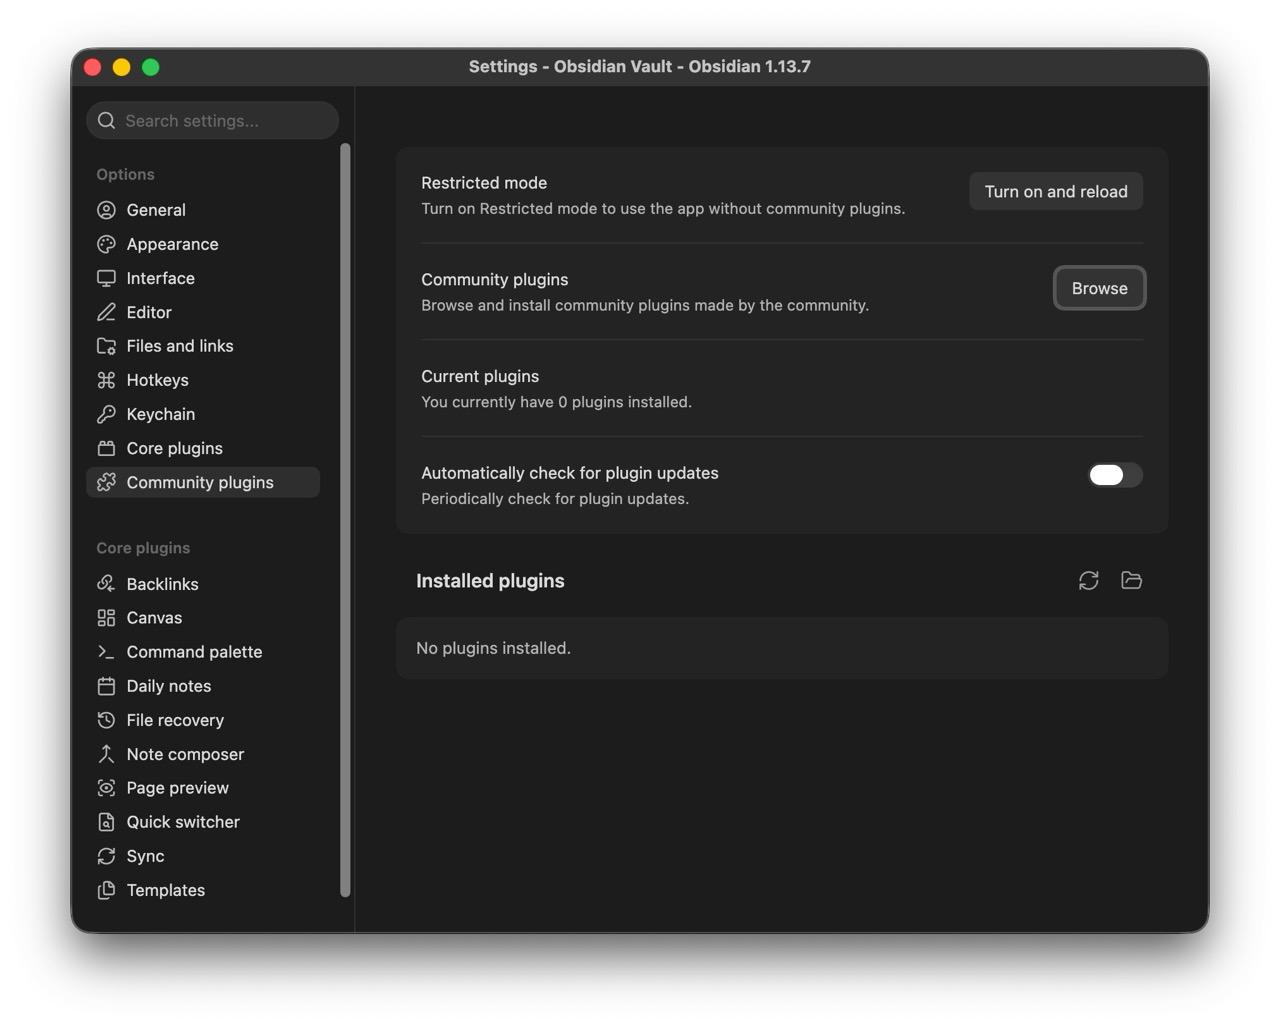Screen dimensions: 1280x1027
Task: Click the Quick switcher file-search icon
Action: 106,822
